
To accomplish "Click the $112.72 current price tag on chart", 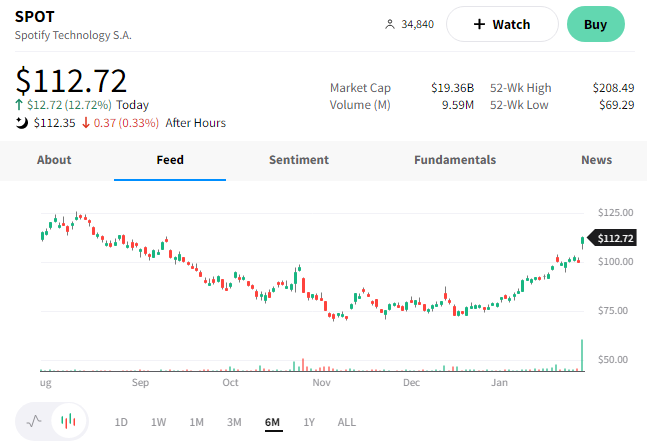I will [x=615, y=238].
